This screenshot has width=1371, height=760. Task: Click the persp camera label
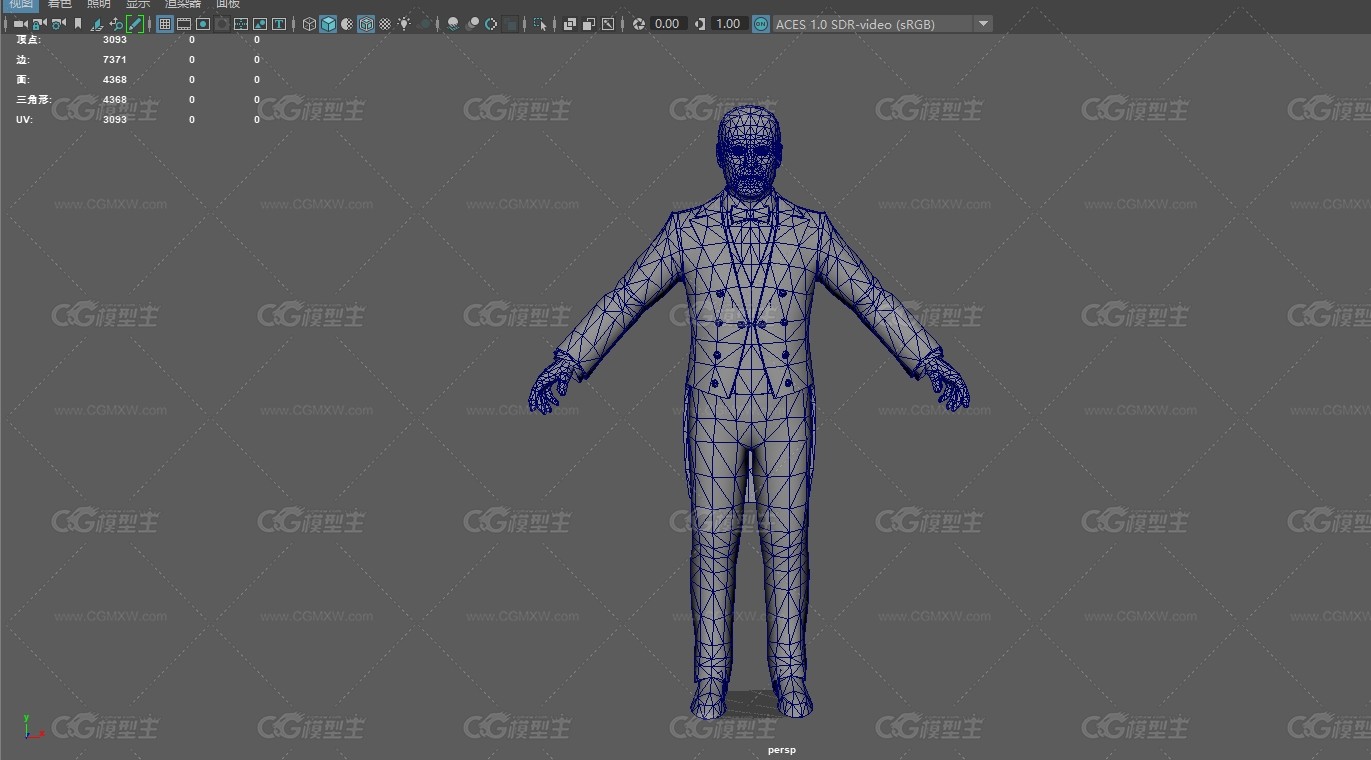click(782, 749)
